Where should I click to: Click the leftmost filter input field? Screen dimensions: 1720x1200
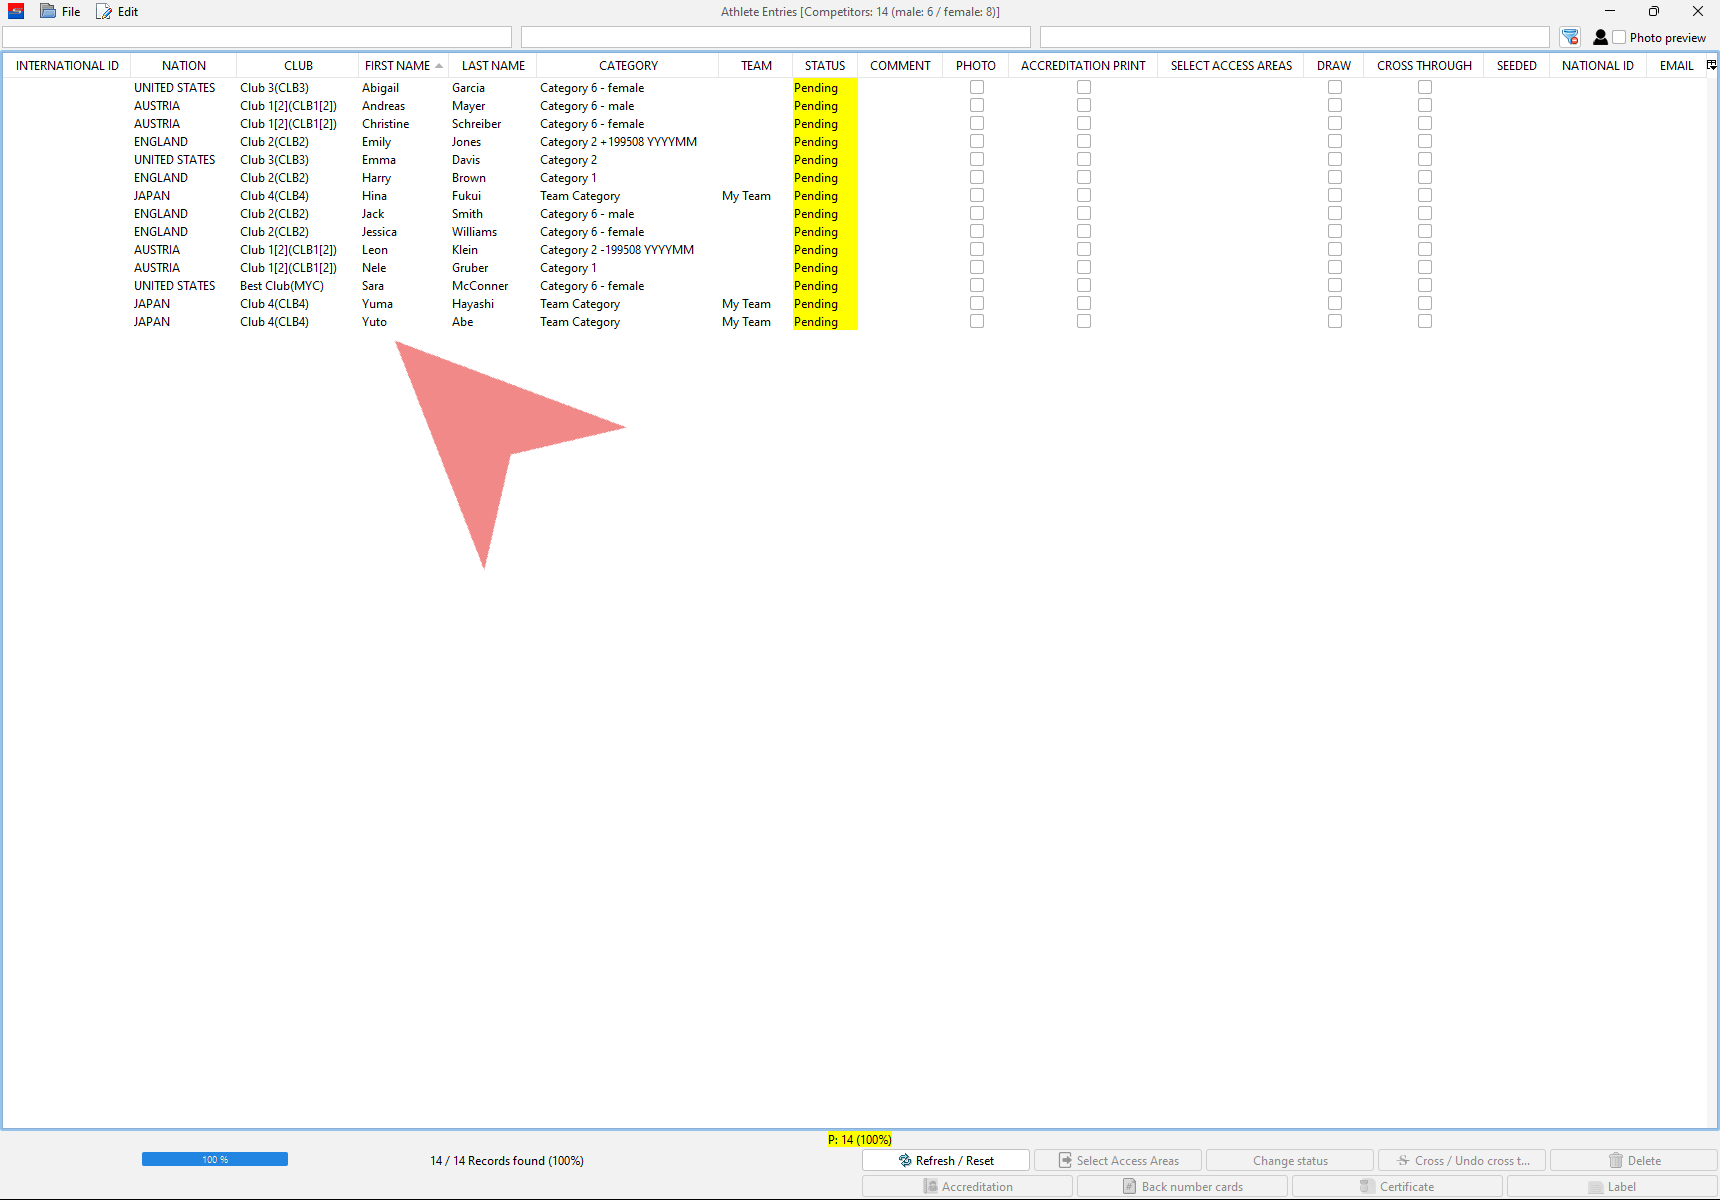(257, 37)
